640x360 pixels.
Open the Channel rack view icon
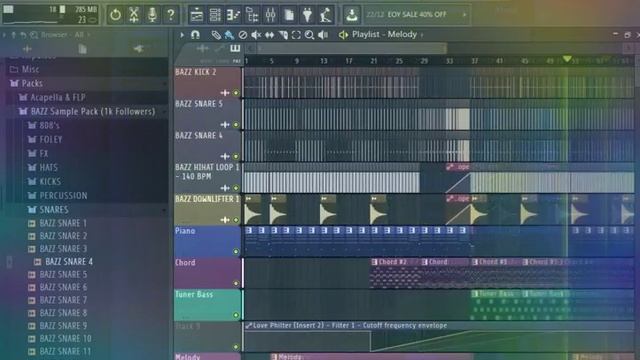pos(215,15)
